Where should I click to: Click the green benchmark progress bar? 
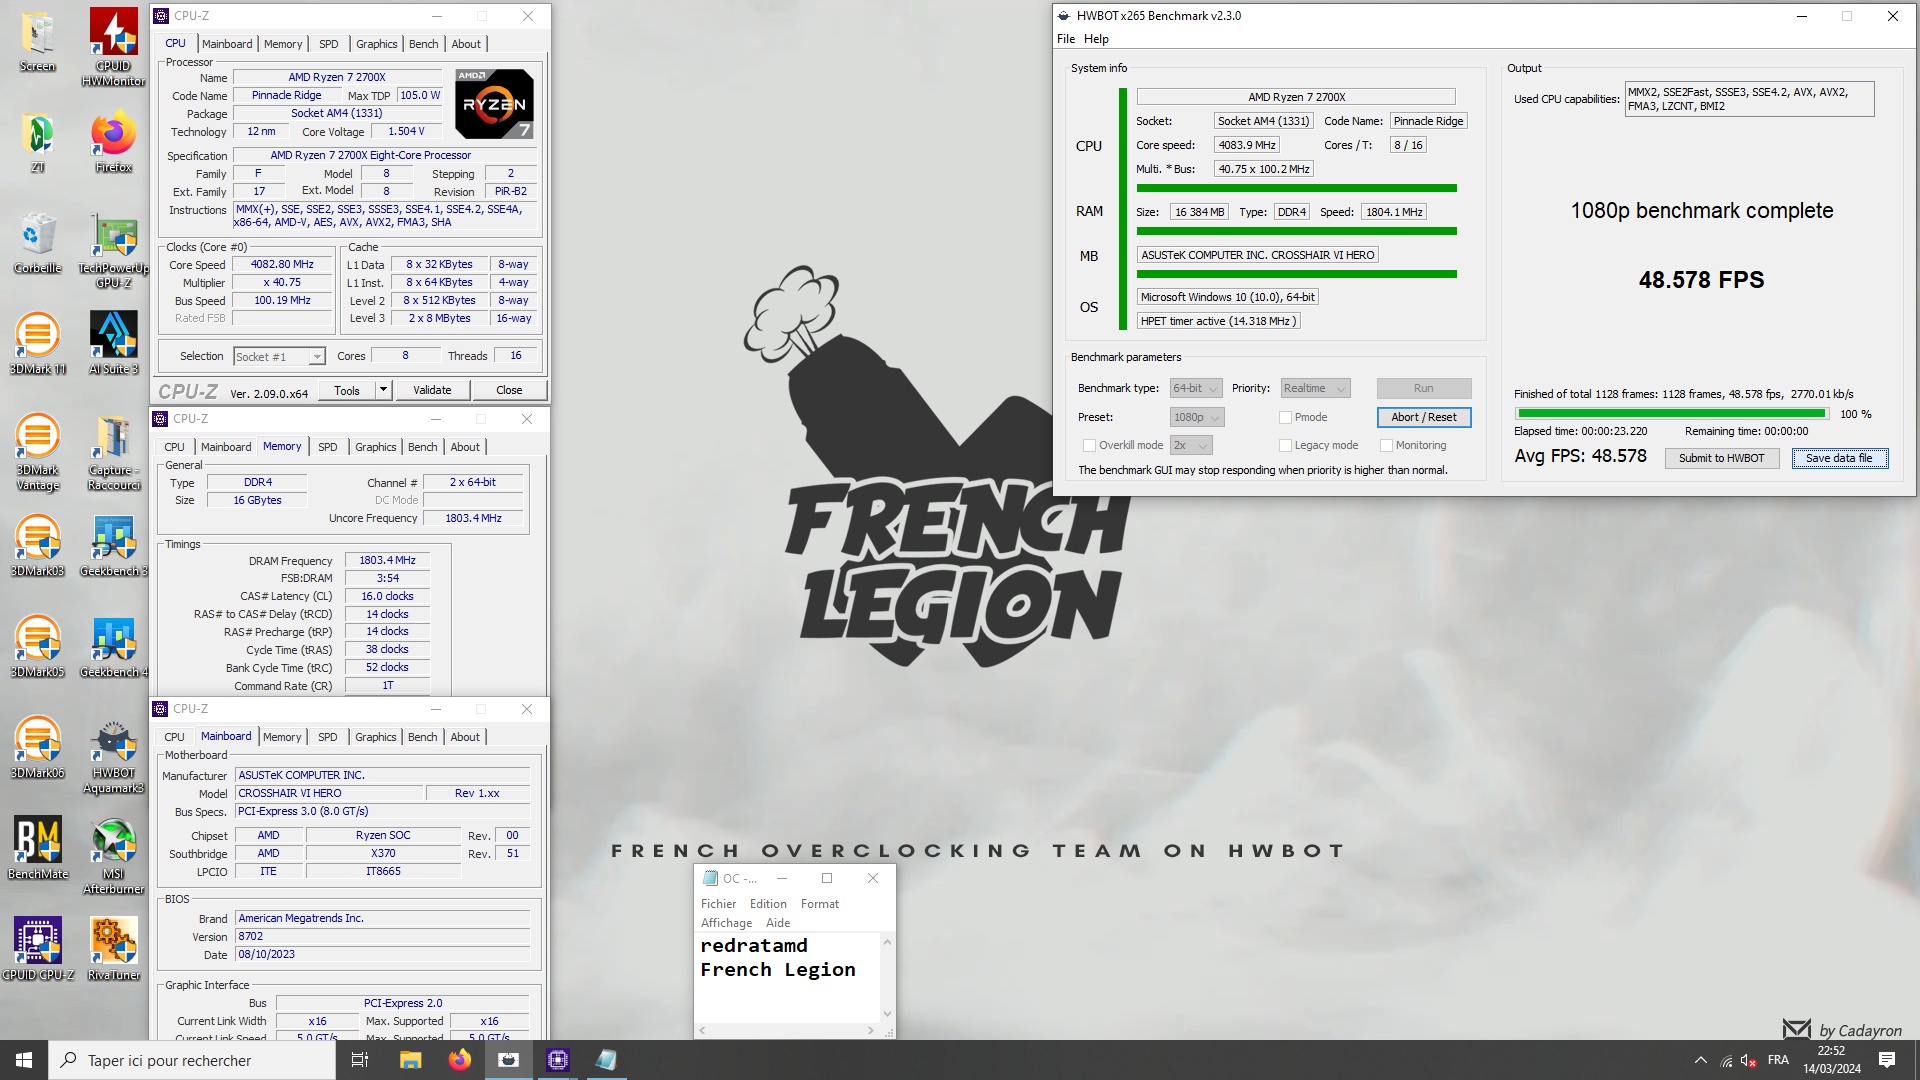tap(1671, 413)
